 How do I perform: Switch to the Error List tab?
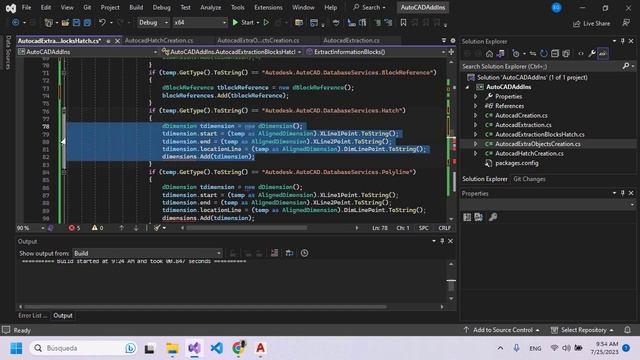(x=32, y=316)
